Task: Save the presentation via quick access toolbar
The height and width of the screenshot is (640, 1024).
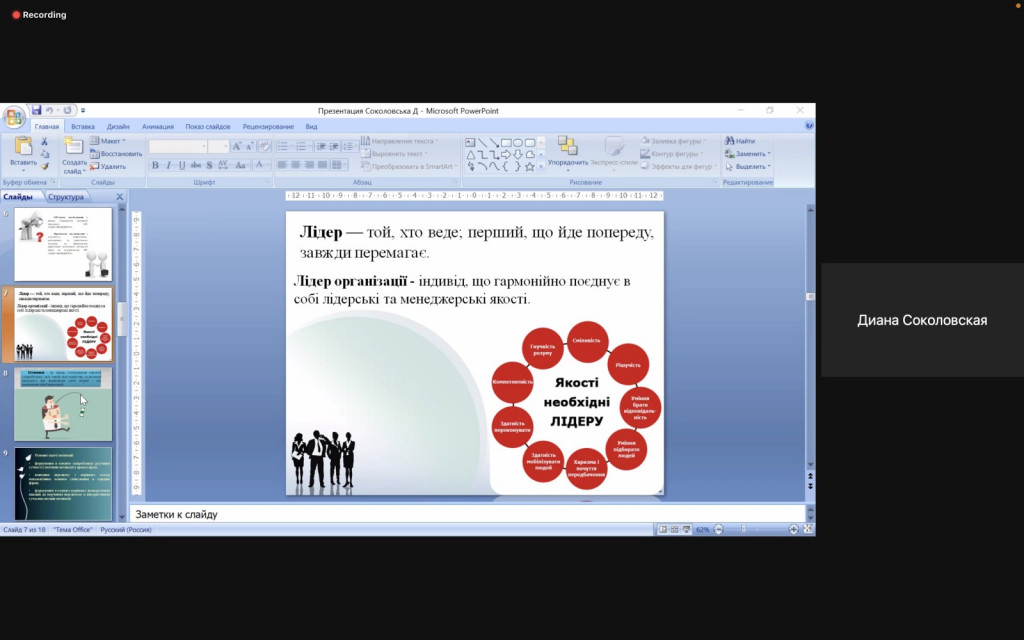Action: tap(37, 110)
